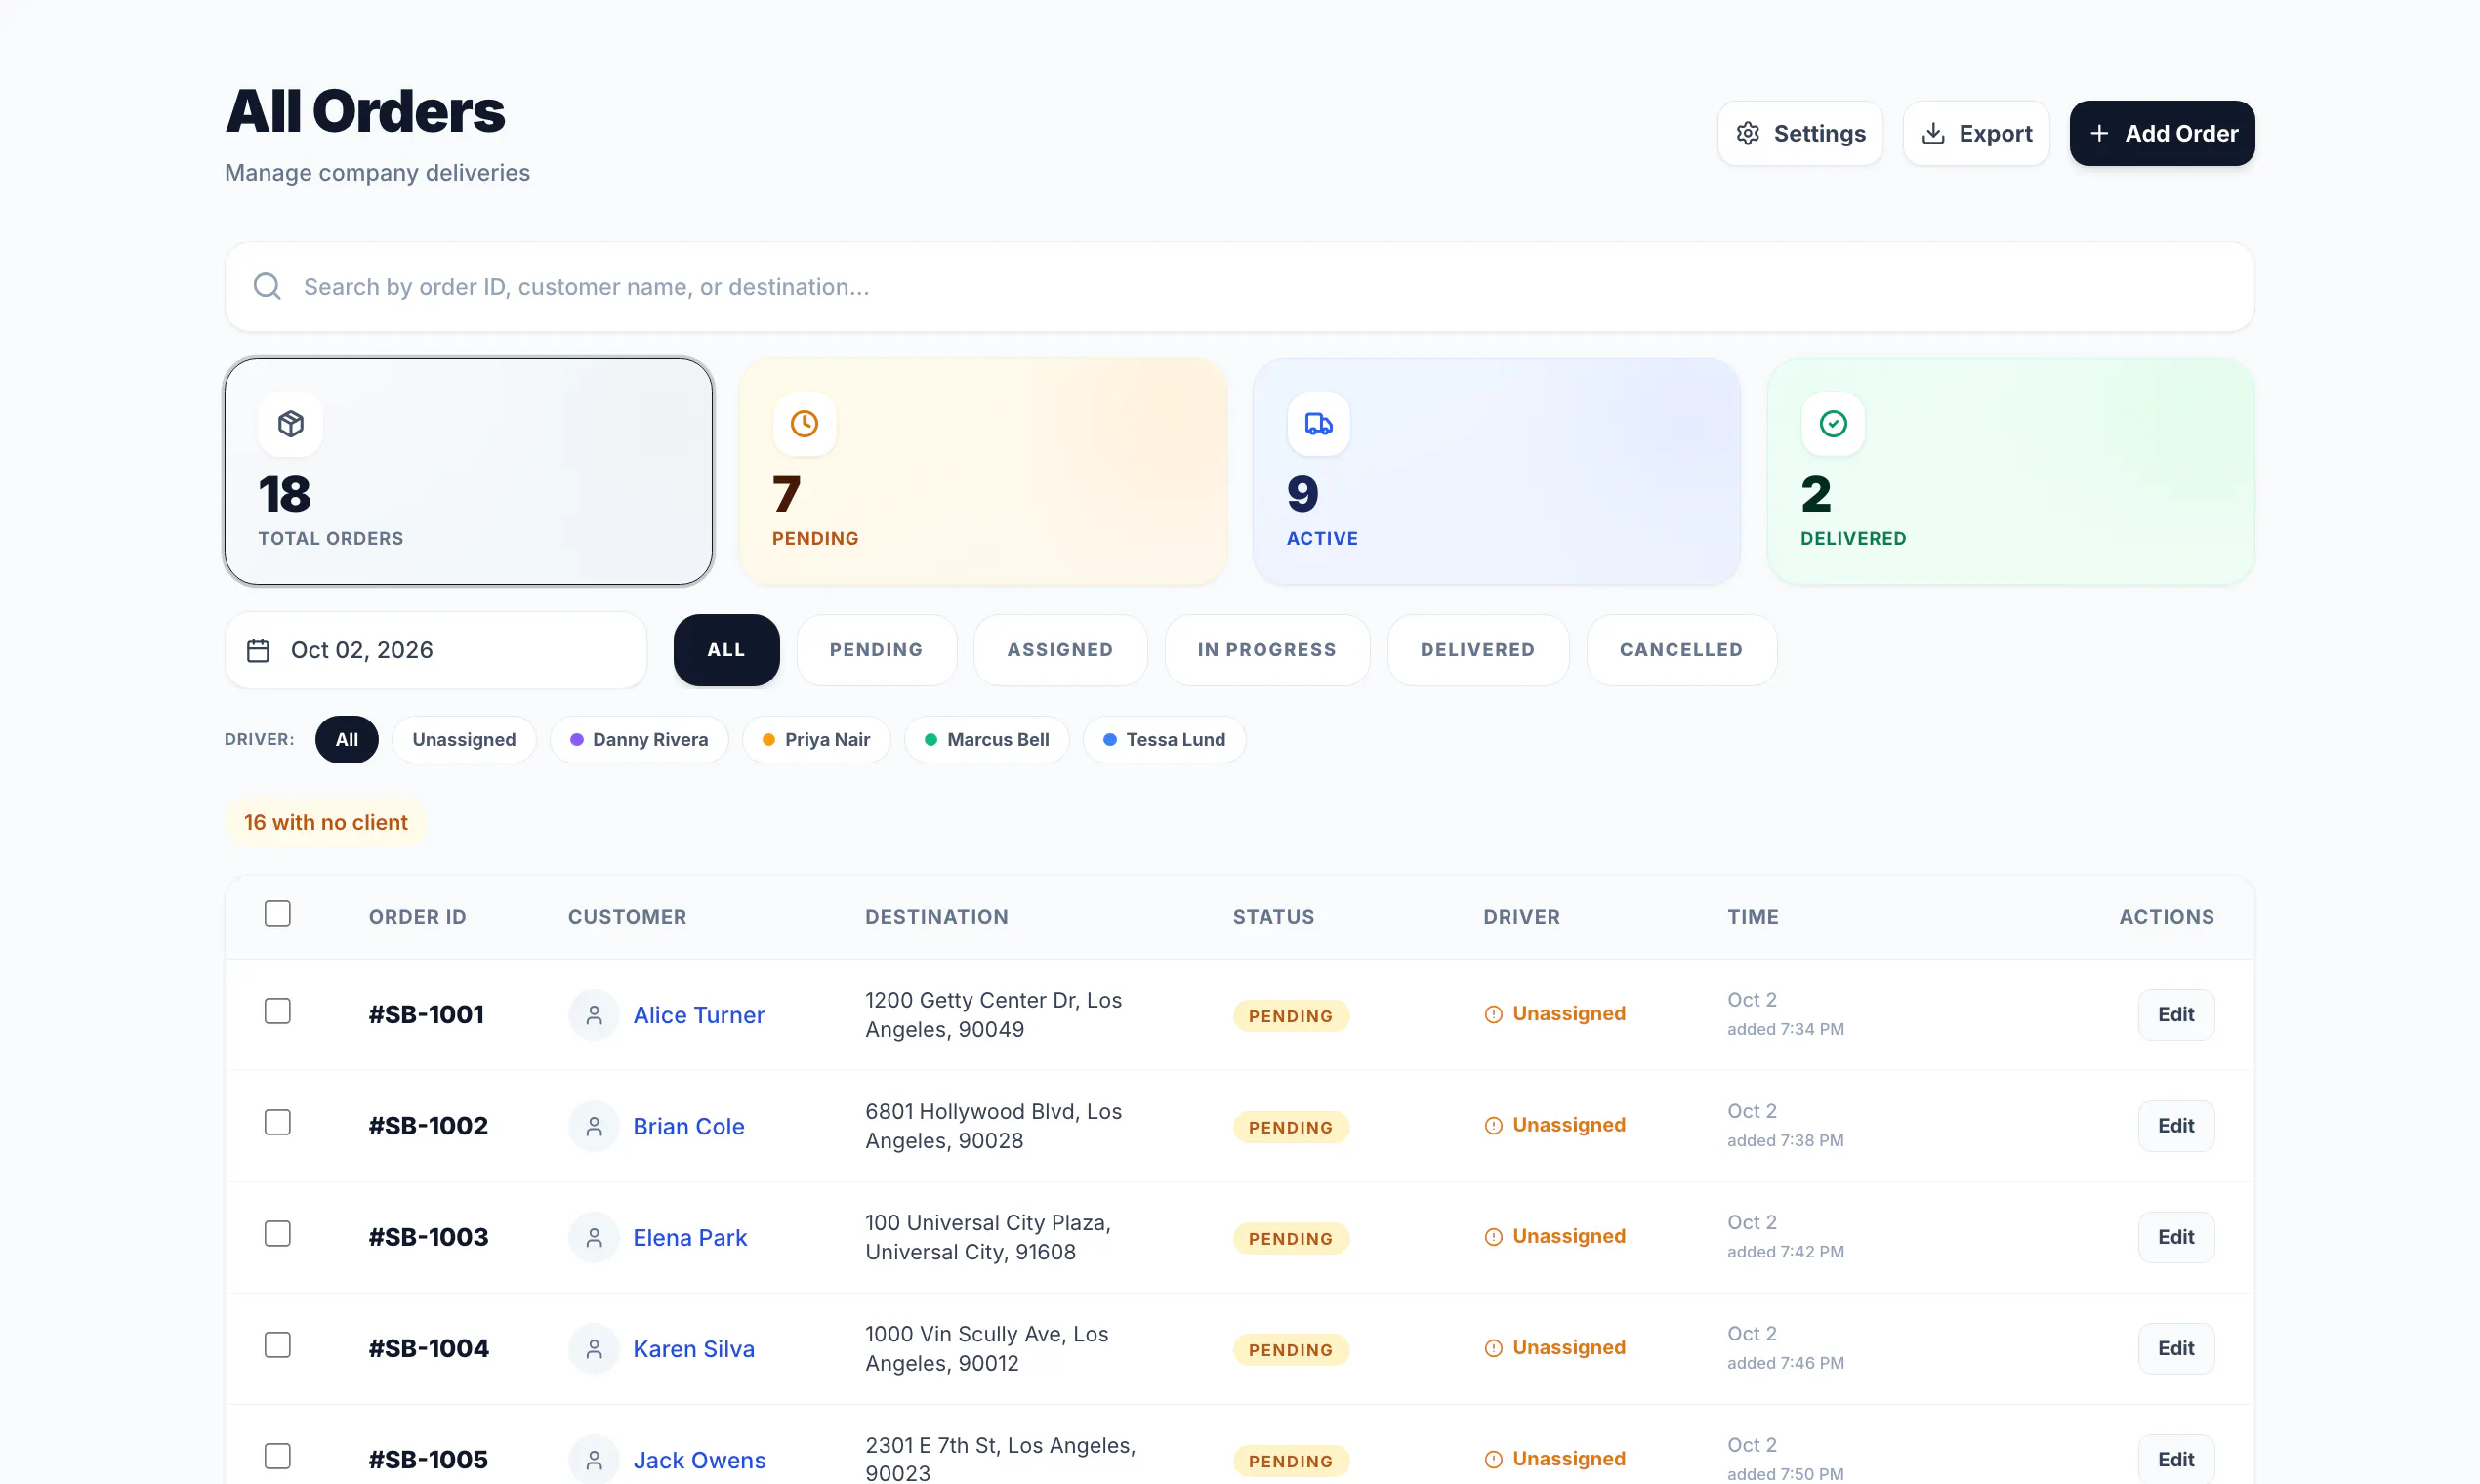This screenshot has height=1484, width=2480.
Task: Click the warning icon in SB-1001 driver cell
Action: [x=1493, y=1014]
